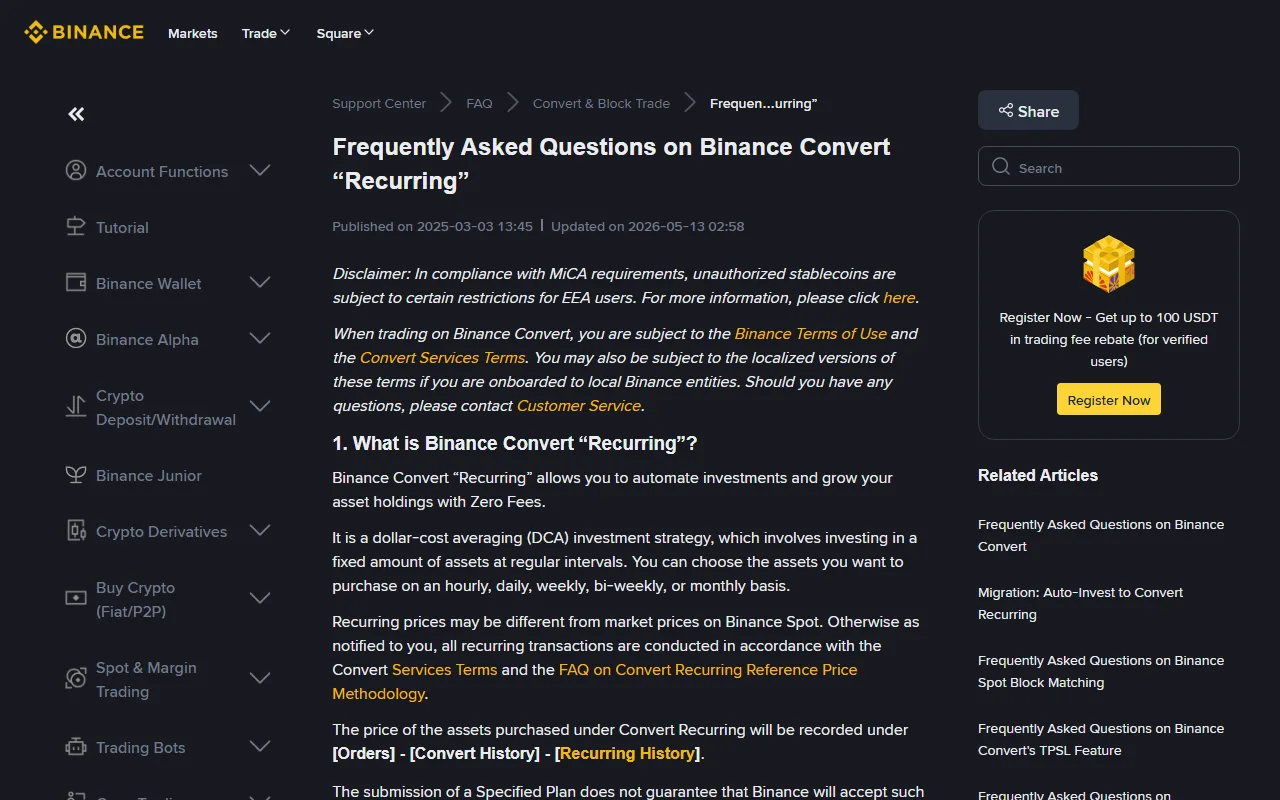Click the Crypto Derivatives icon
1280x800 pixels.
click(x=76, y=530)
